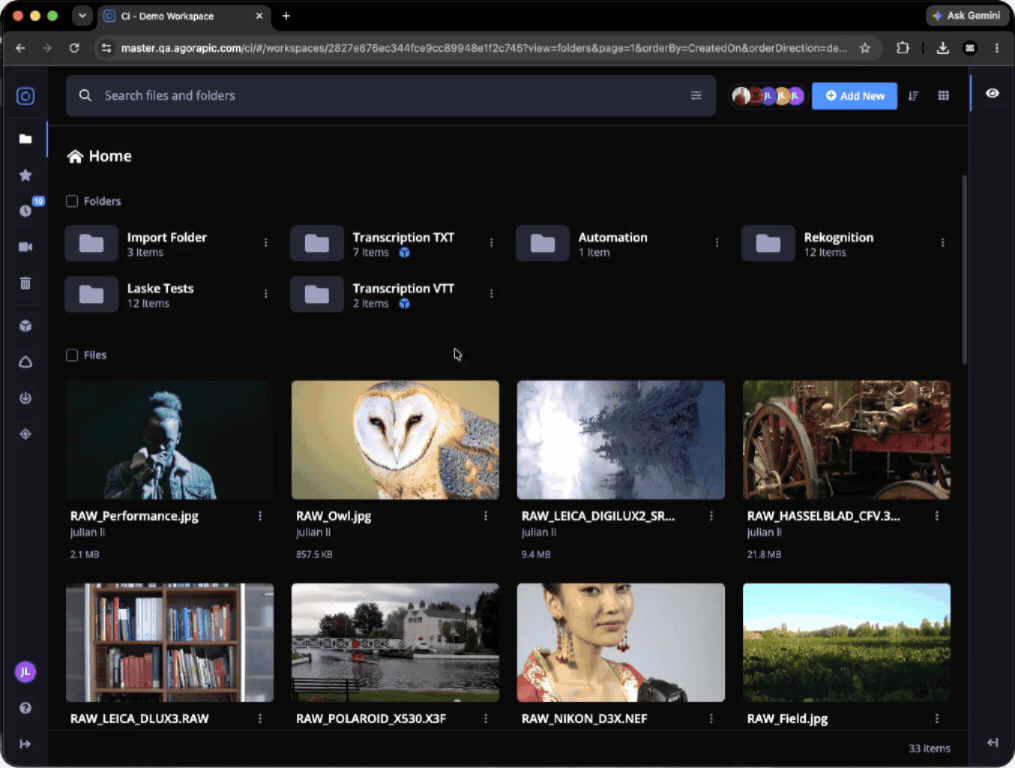
Task: Open the video camera sidebar icon
Action: click(25, 247)
